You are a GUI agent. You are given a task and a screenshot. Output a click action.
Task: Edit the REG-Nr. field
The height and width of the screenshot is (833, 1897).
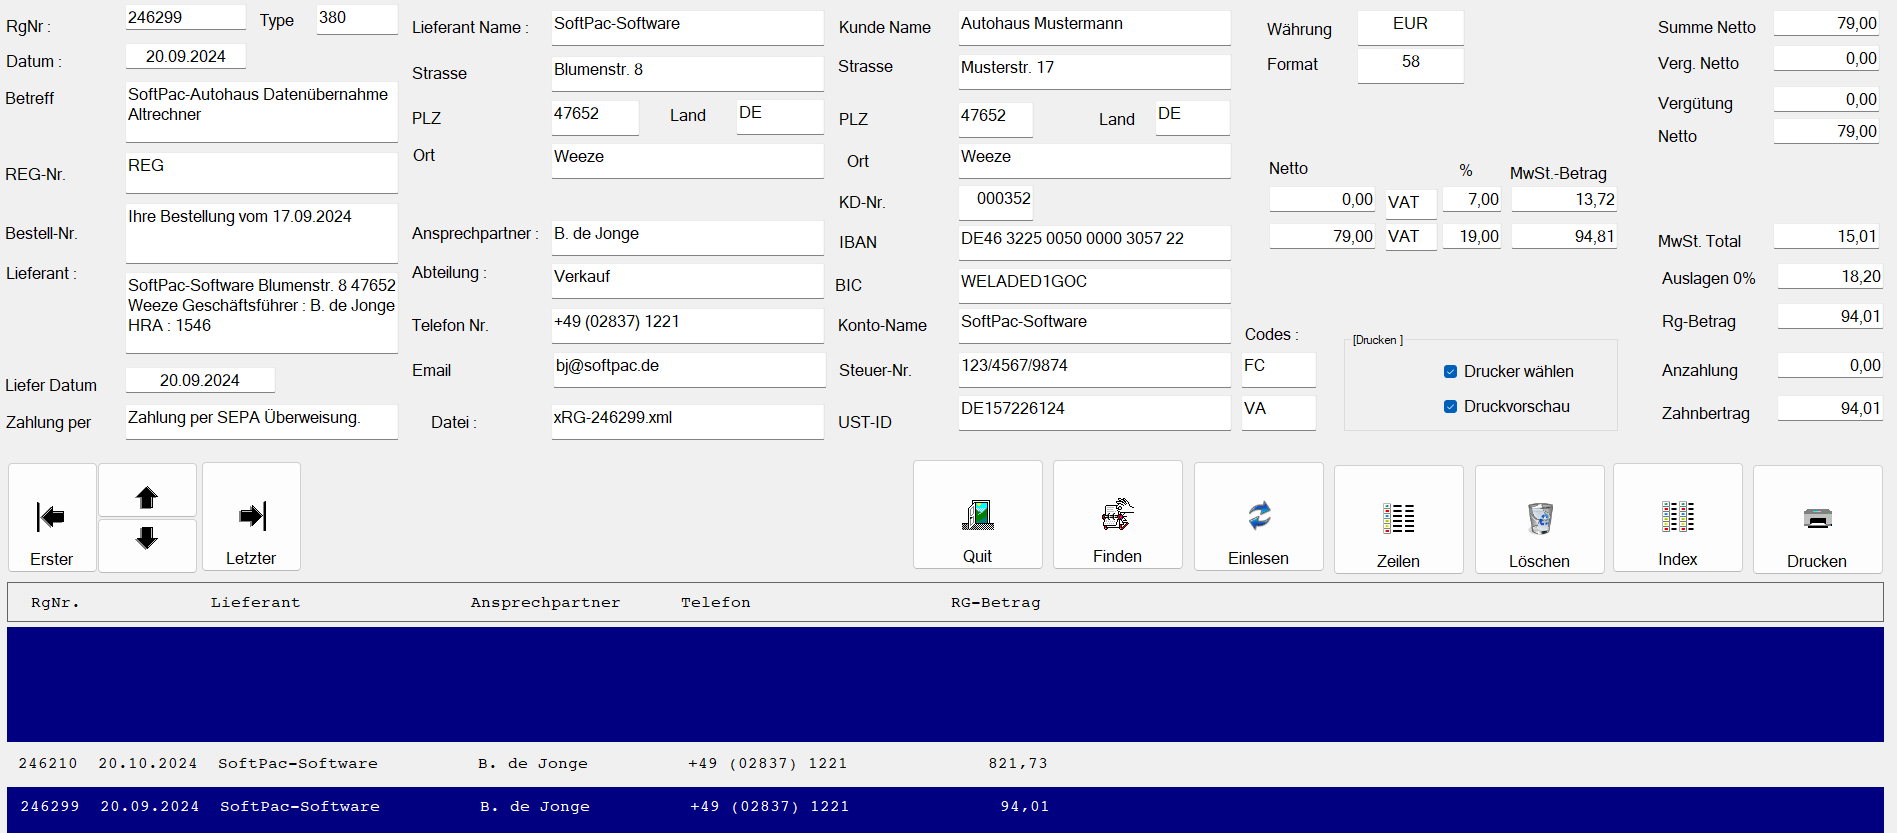[x=262, y=173]
